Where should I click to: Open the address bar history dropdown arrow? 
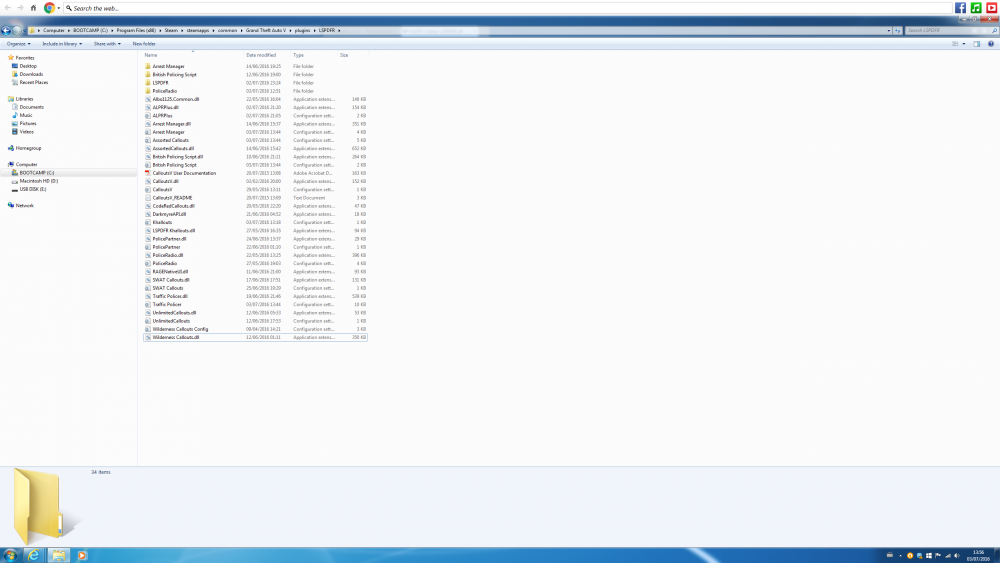tap(888, 30)
